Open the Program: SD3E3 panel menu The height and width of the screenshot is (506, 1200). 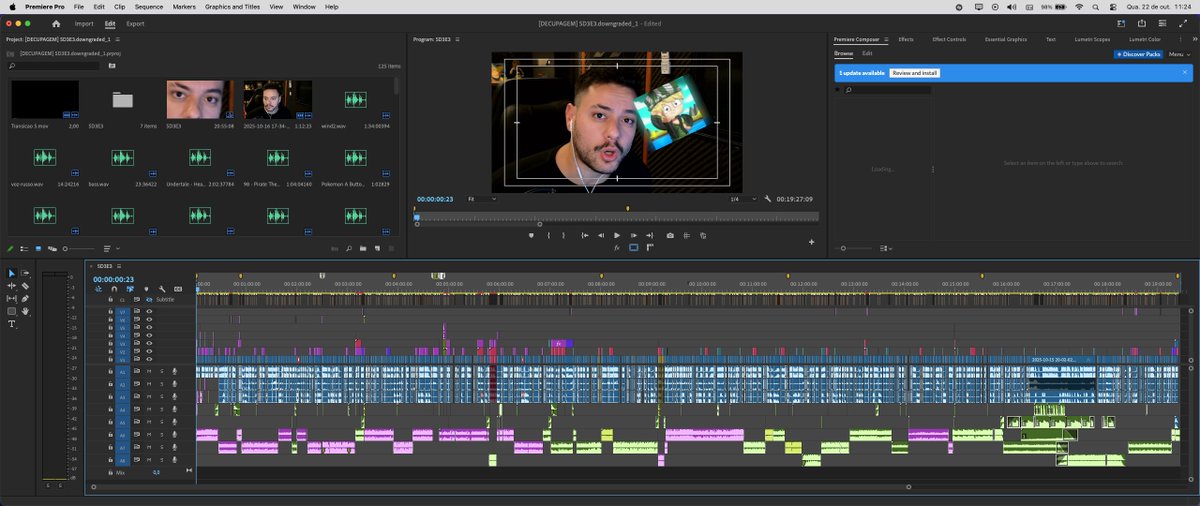458,39
